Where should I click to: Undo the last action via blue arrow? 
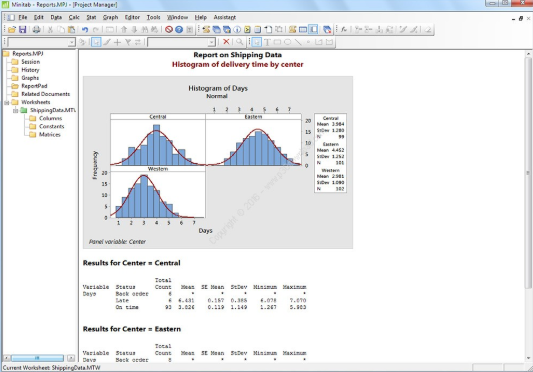(x=85, y=30)
